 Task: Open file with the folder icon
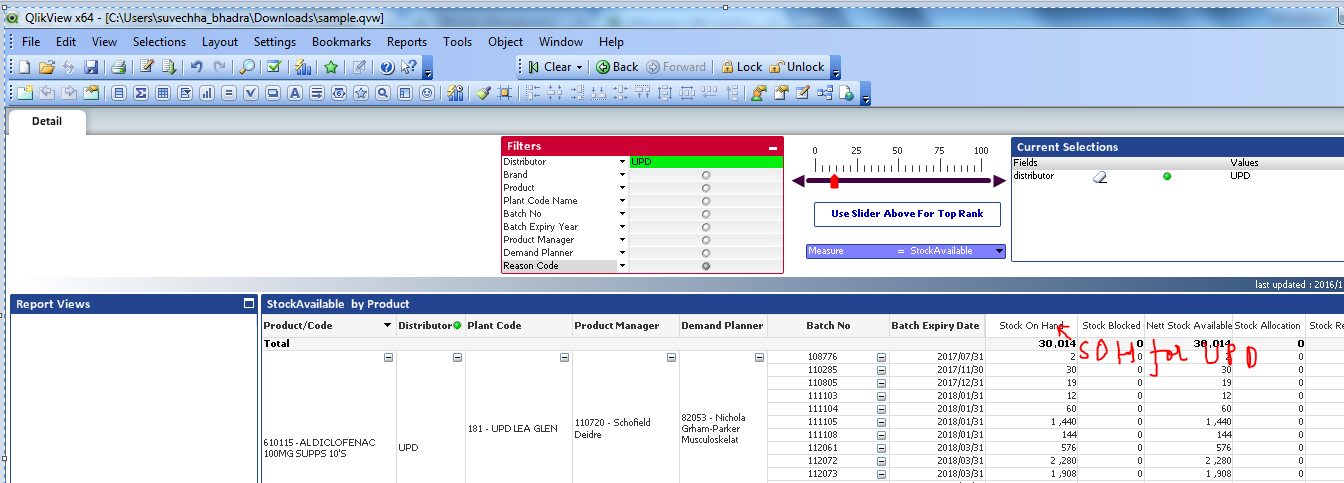pyautogui.click(x=46, y=67)
